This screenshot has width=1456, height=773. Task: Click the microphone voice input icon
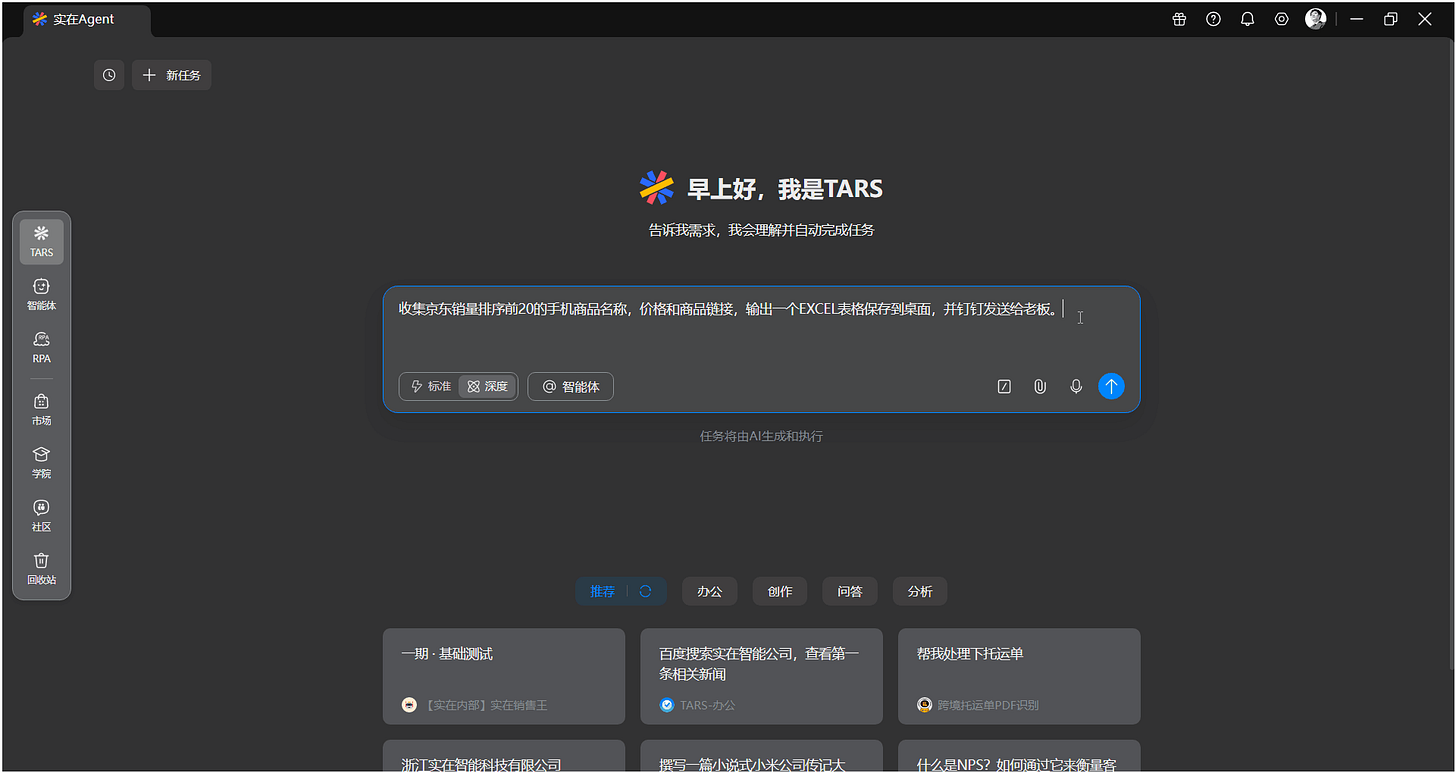click(1076, 386)
